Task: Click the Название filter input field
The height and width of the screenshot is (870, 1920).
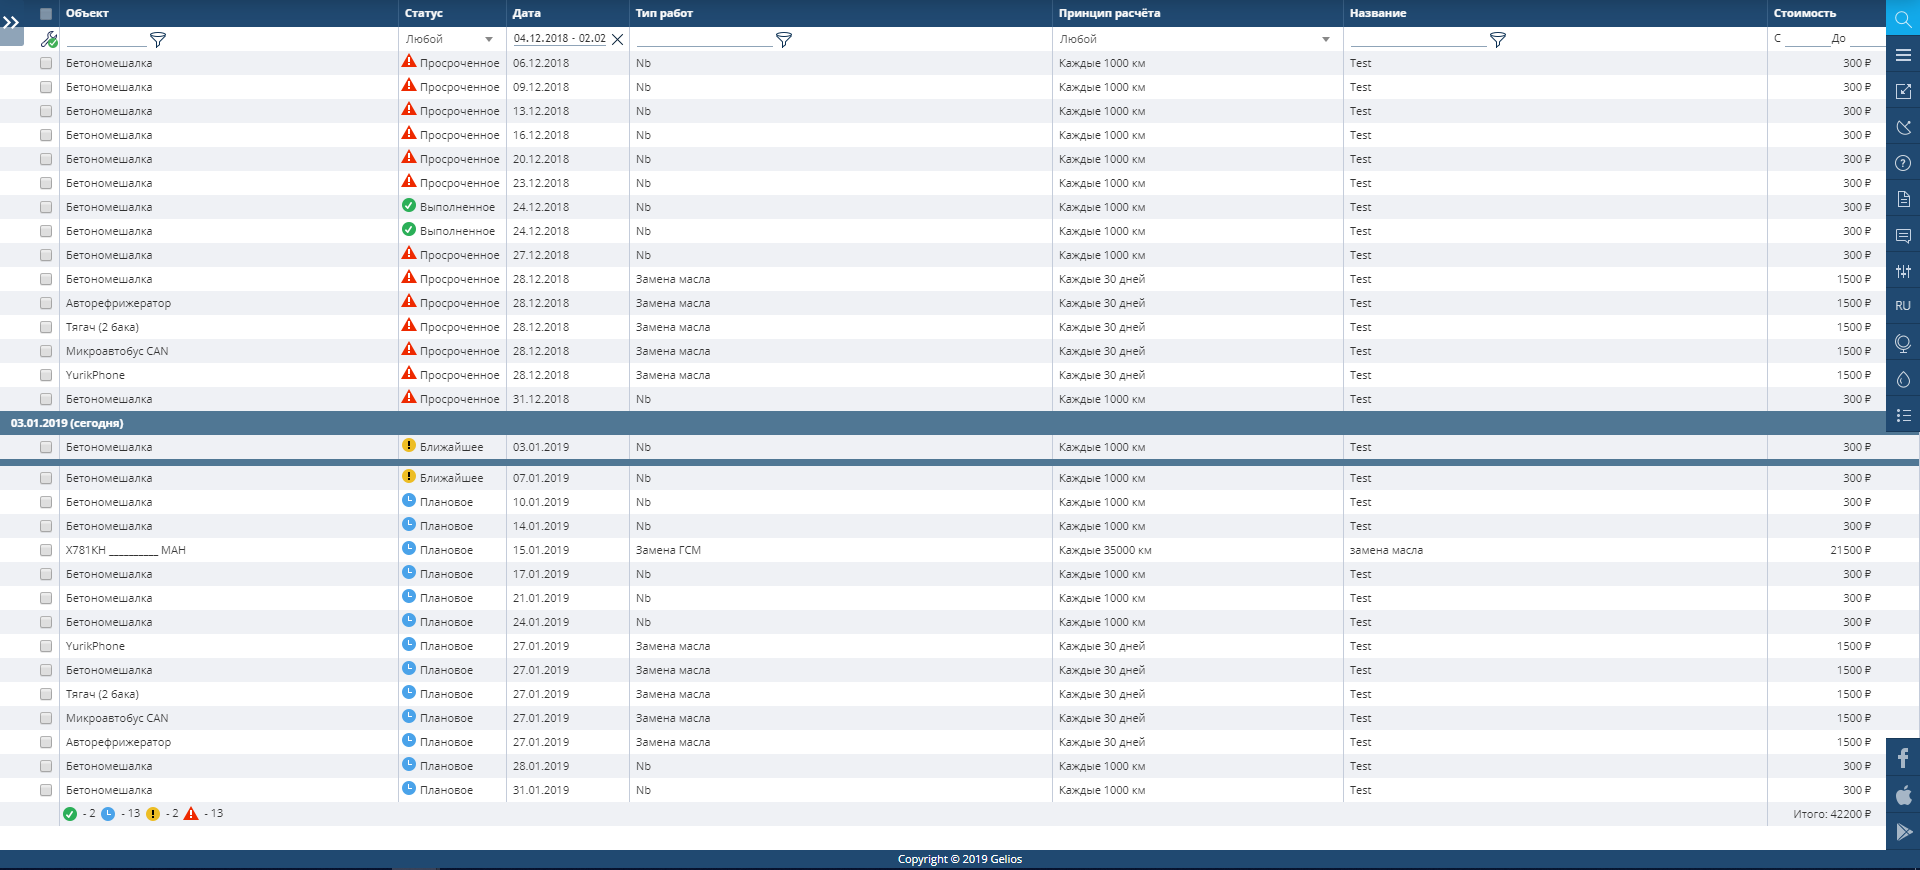Action: click(1418, 39)
